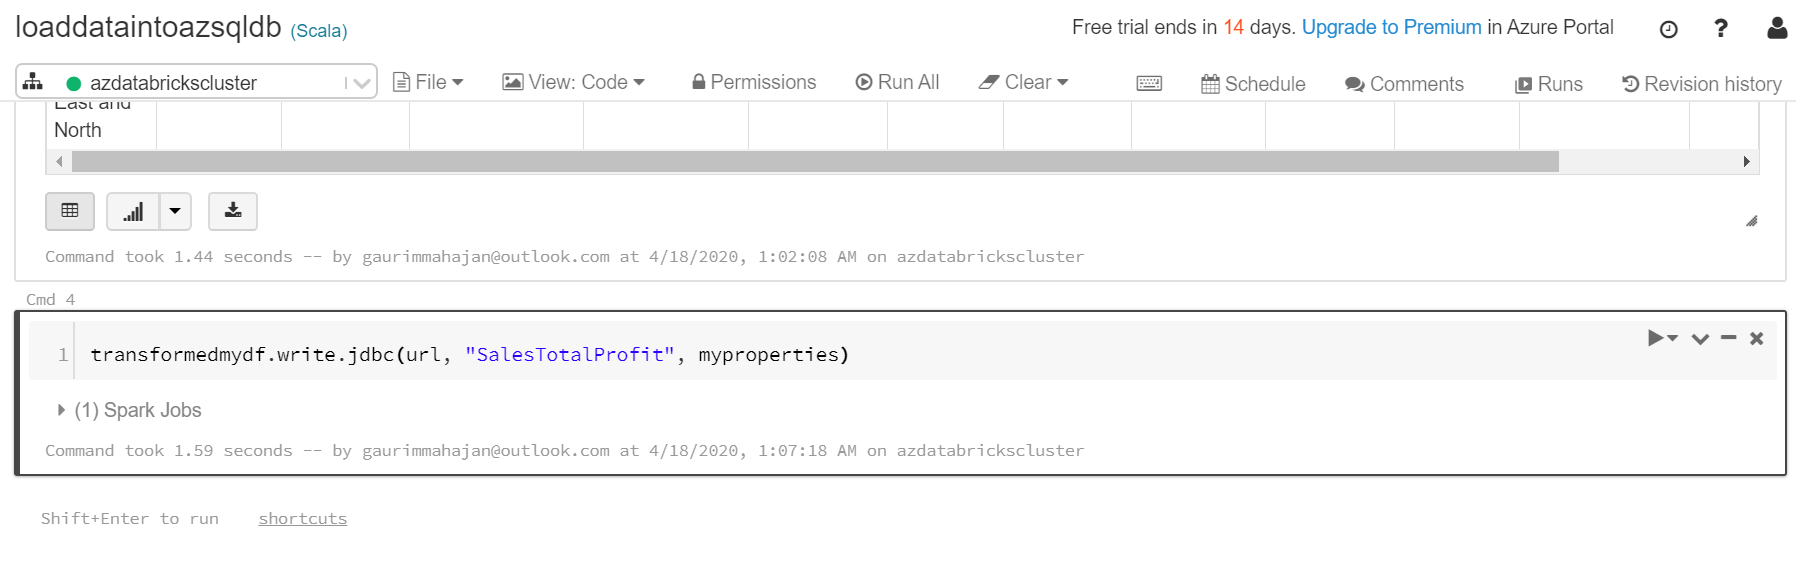Open the Clear dropdown menu
Image resolution: width=1796 pixels, height=566 pixels.
click(x=1024, y=82)
